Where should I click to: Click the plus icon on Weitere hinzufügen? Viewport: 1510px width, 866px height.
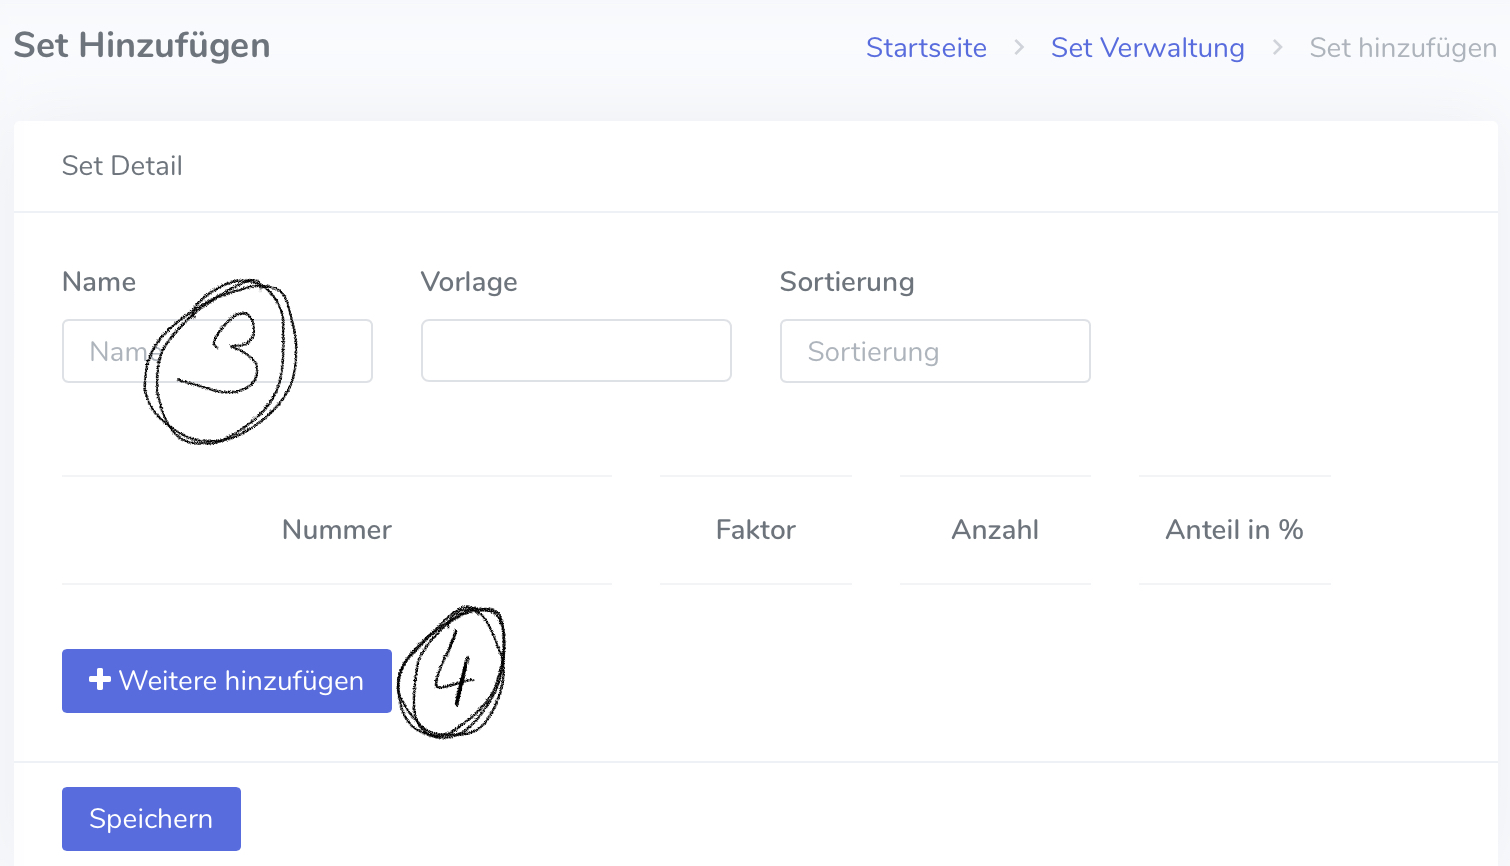tap(99, 680)
